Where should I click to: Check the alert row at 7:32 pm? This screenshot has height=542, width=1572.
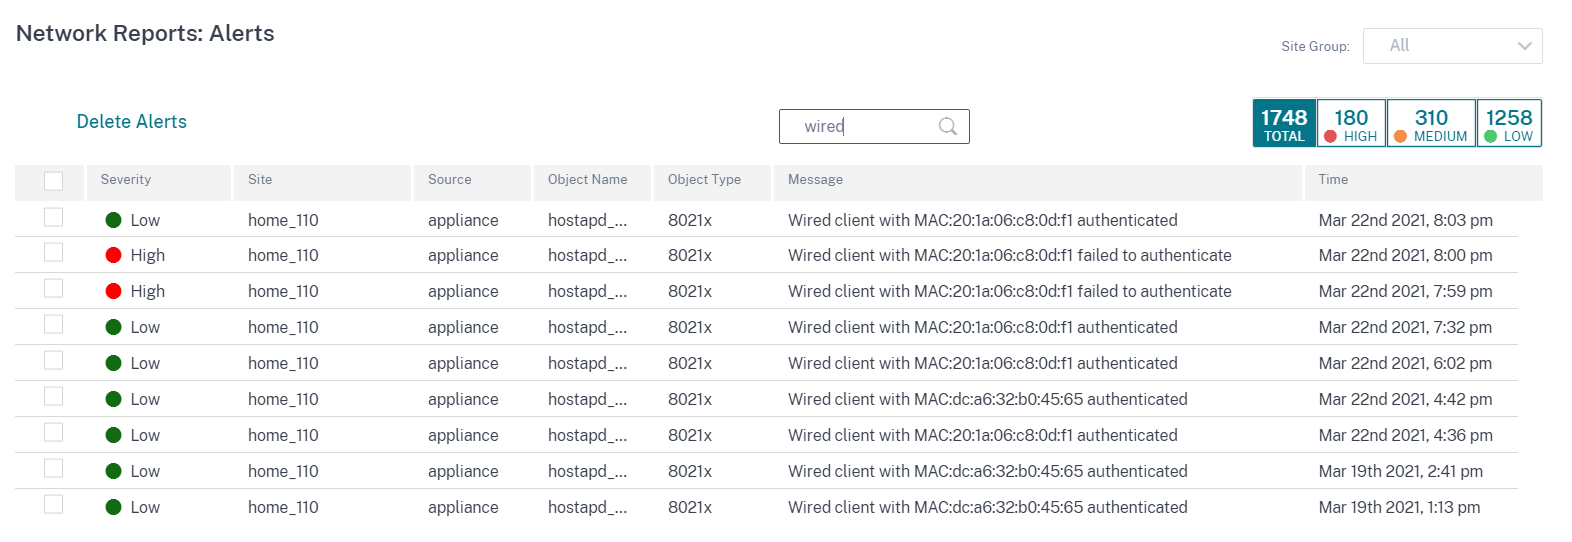(x=54, y=324)
